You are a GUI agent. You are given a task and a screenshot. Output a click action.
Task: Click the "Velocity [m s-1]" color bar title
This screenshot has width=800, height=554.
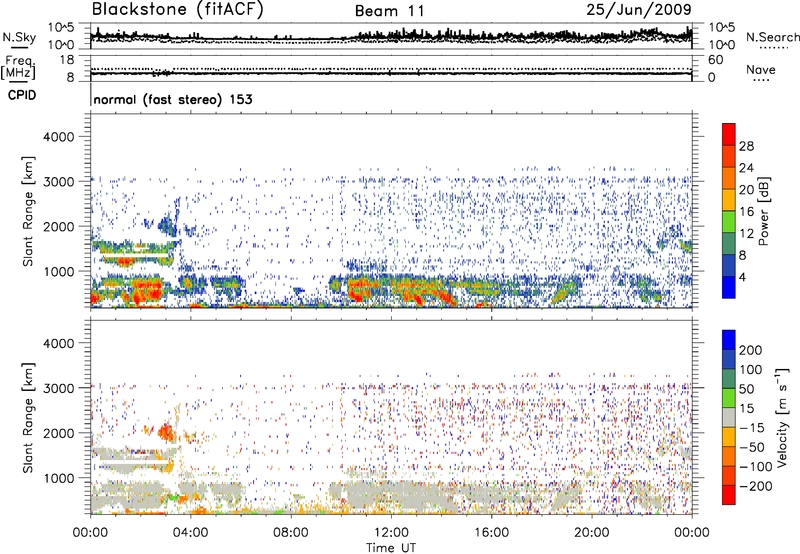click(x=783, y=417)
